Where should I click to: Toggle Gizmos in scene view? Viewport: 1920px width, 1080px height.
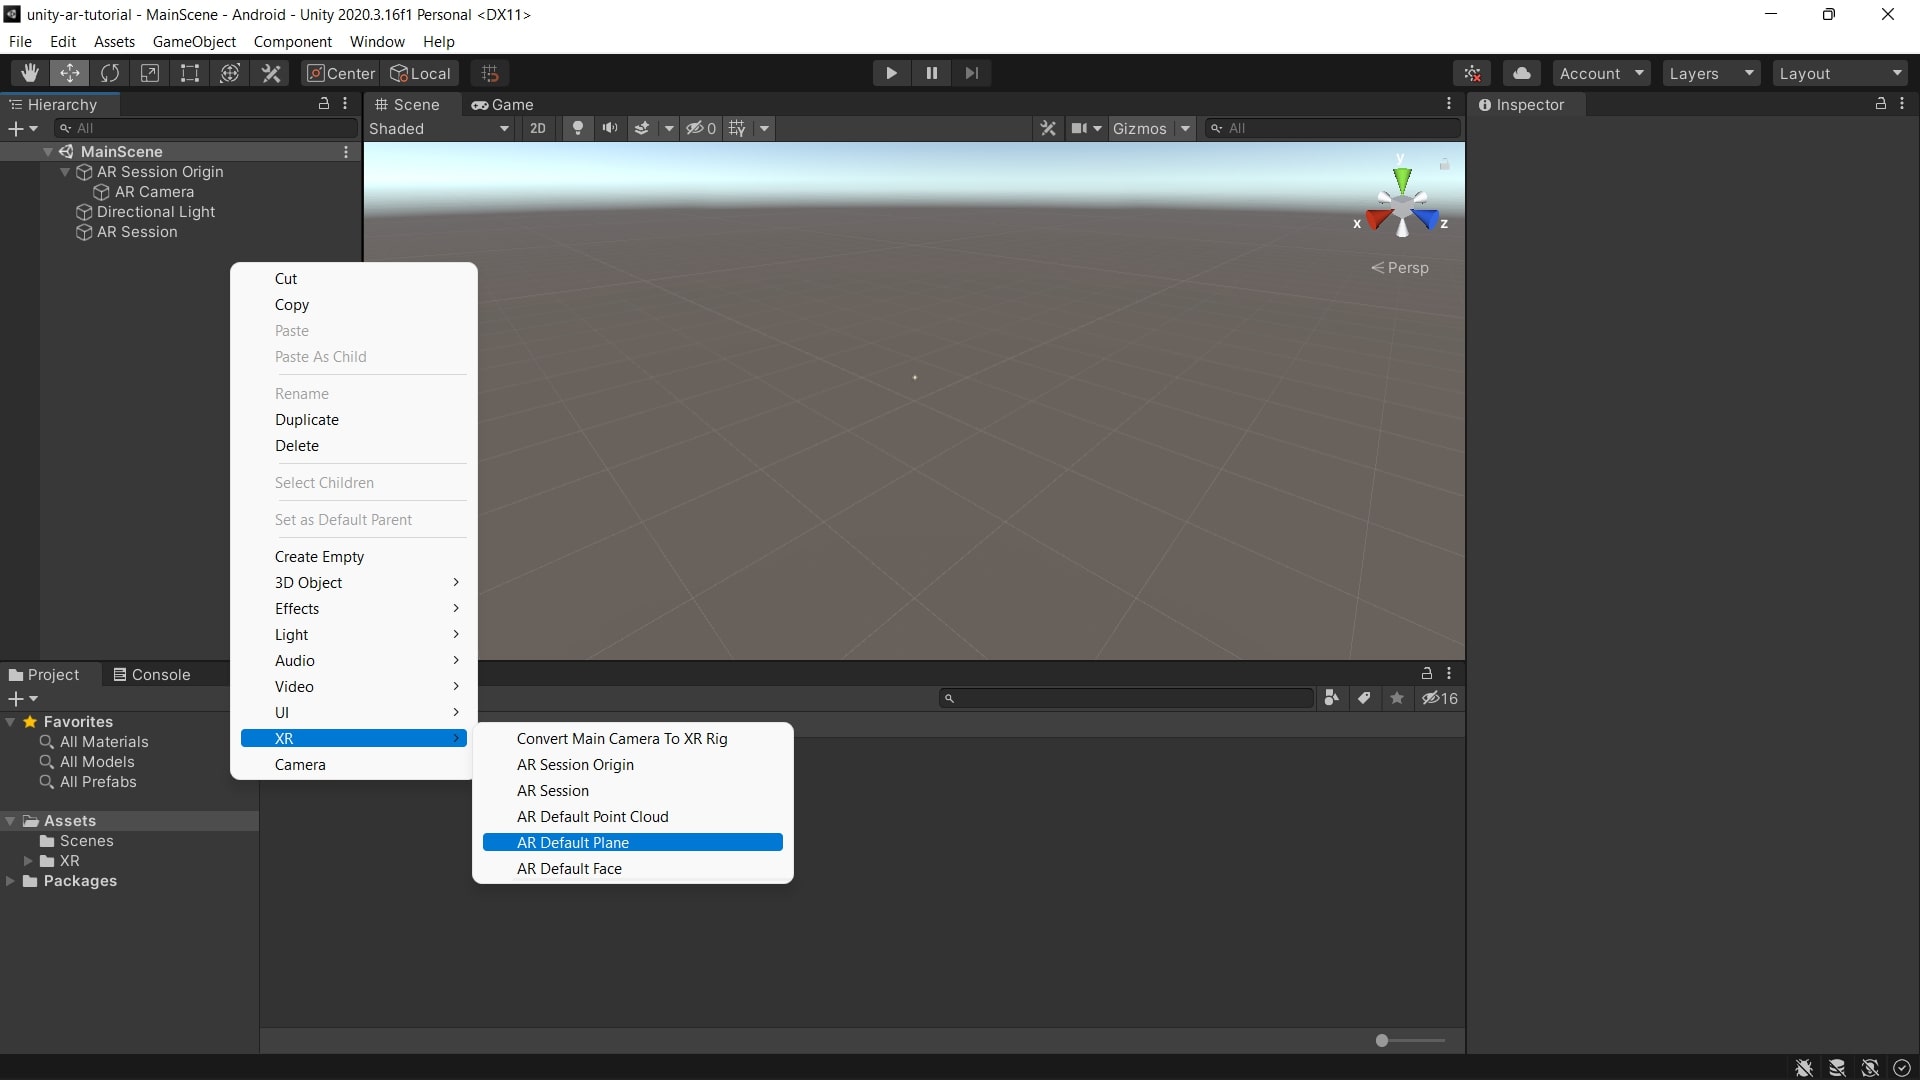(x=1139, y=128)
